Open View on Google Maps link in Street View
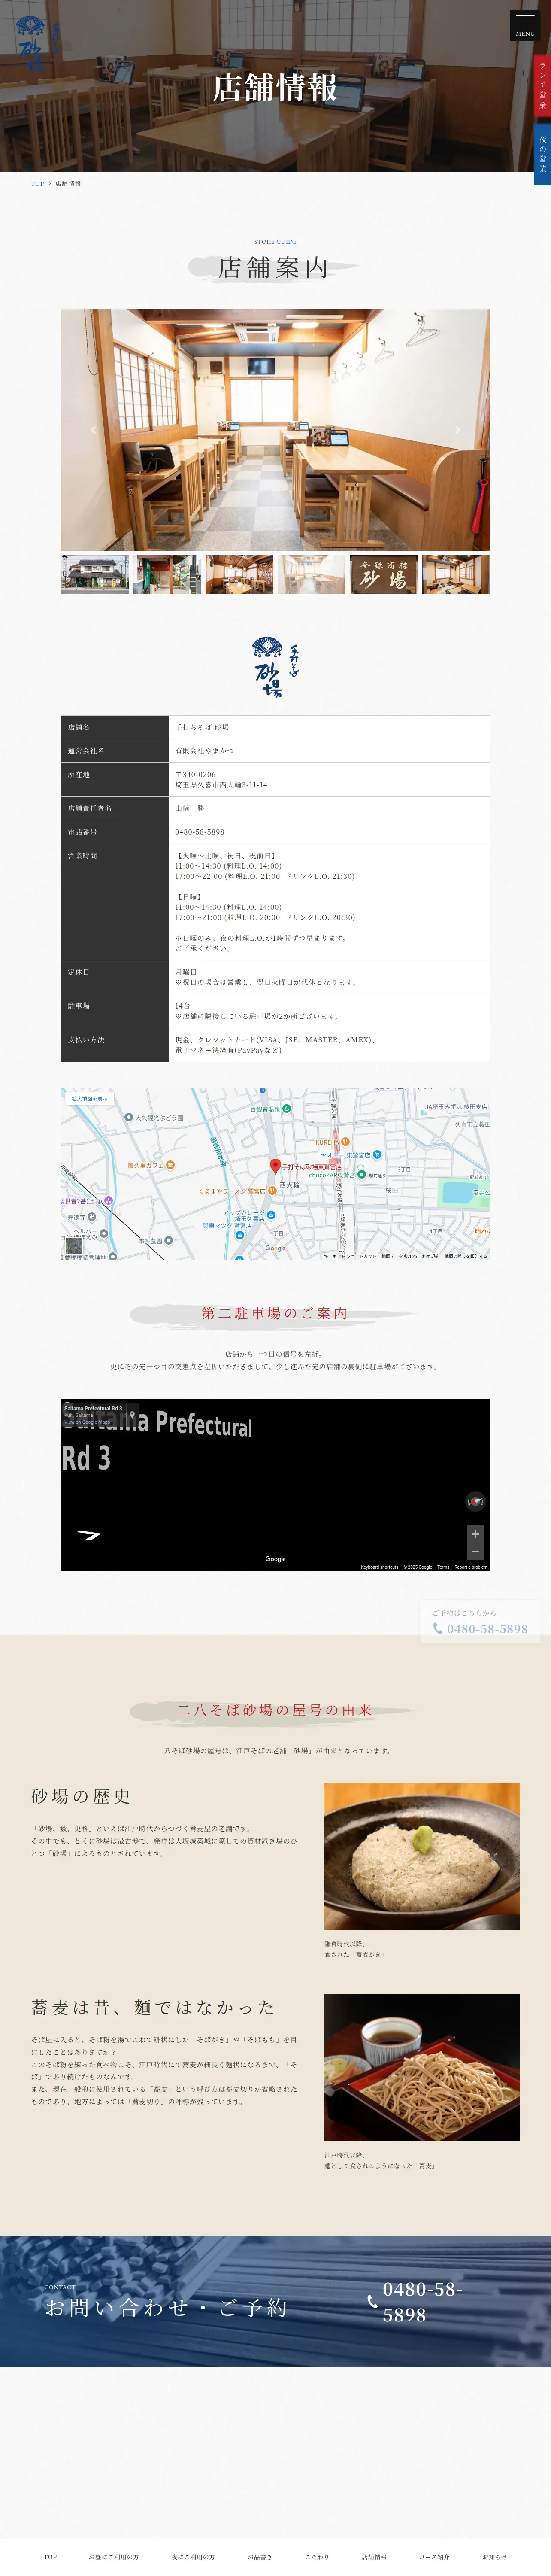The width and height of the screenshot is (551, 2576). [87, 1422]
